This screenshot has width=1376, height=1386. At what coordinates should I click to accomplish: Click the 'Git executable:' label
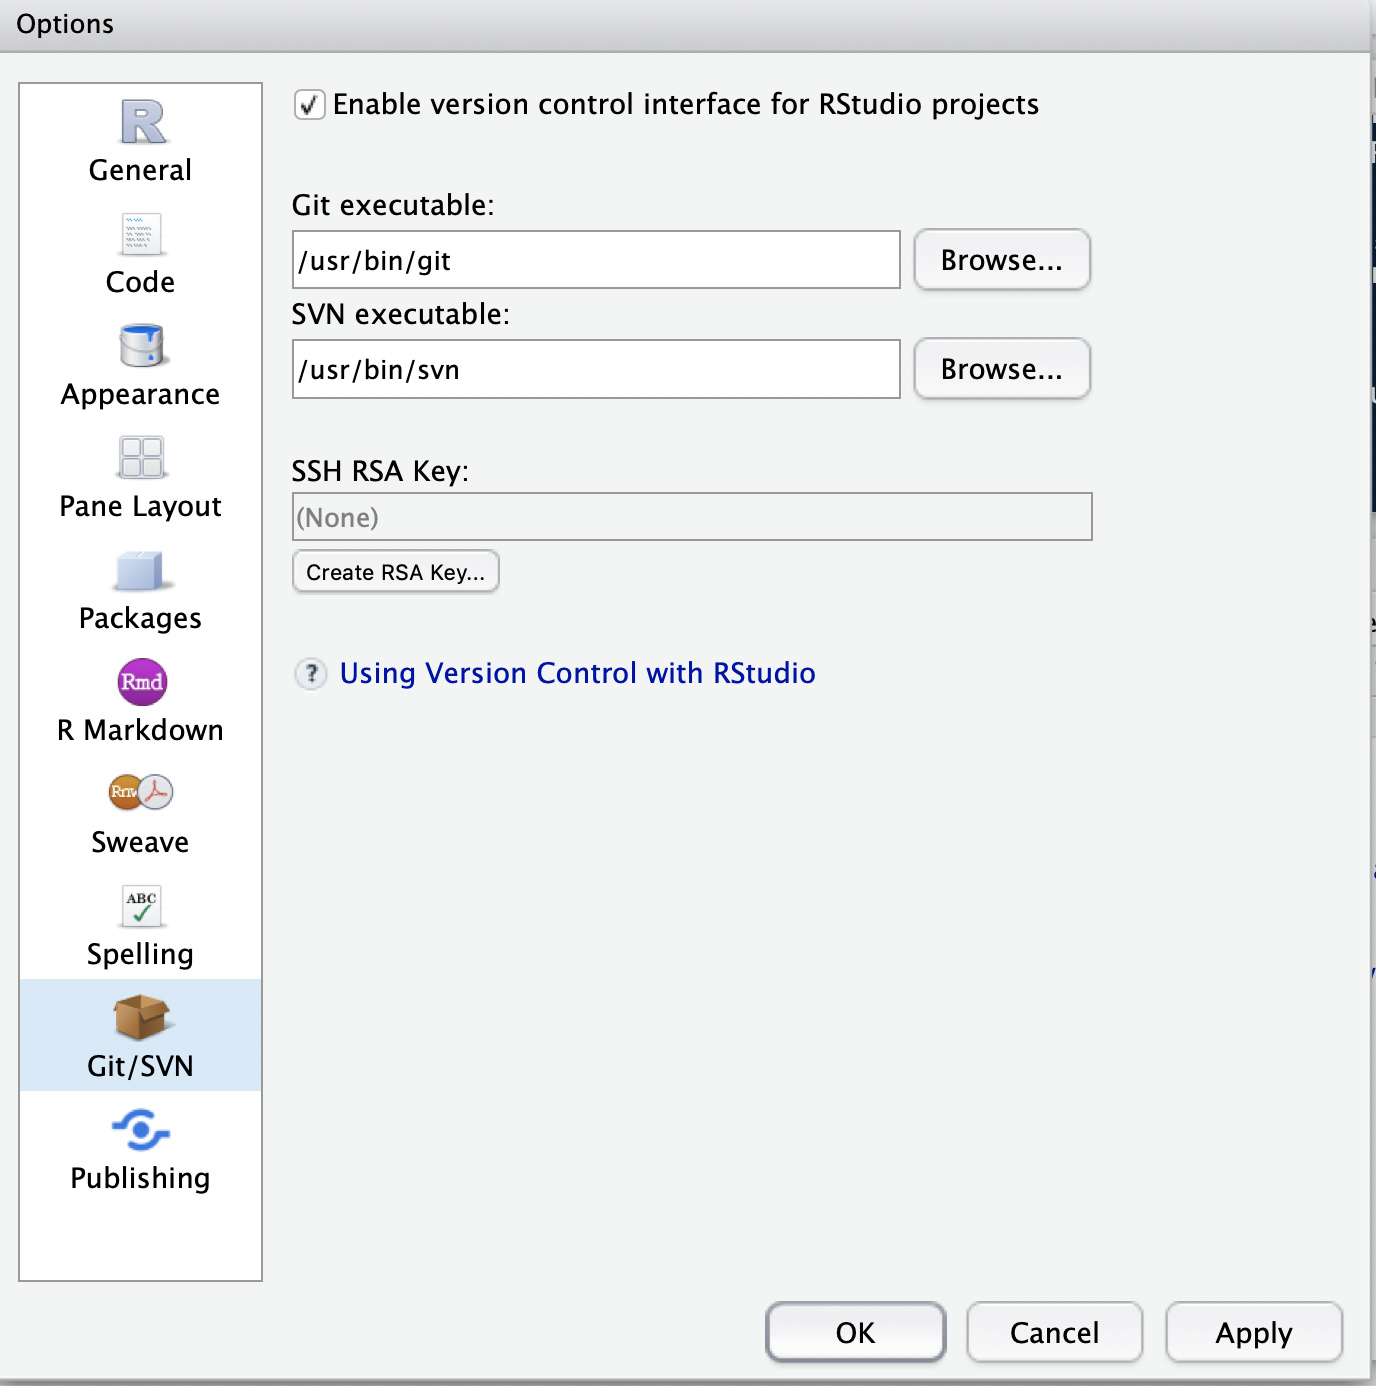[x=393, y=205]
